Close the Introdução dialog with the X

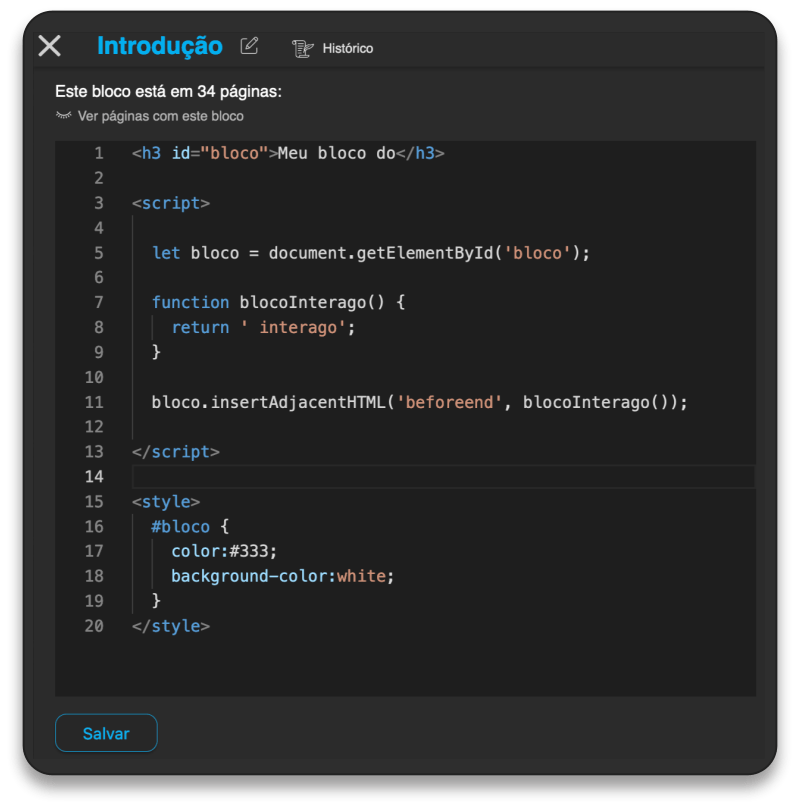click(x=48, y=46)
